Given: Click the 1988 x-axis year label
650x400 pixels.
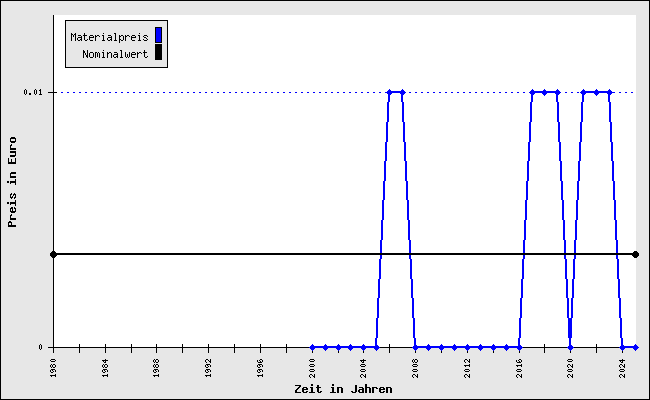Looking at the screenshot, I should tap(156, 368).
